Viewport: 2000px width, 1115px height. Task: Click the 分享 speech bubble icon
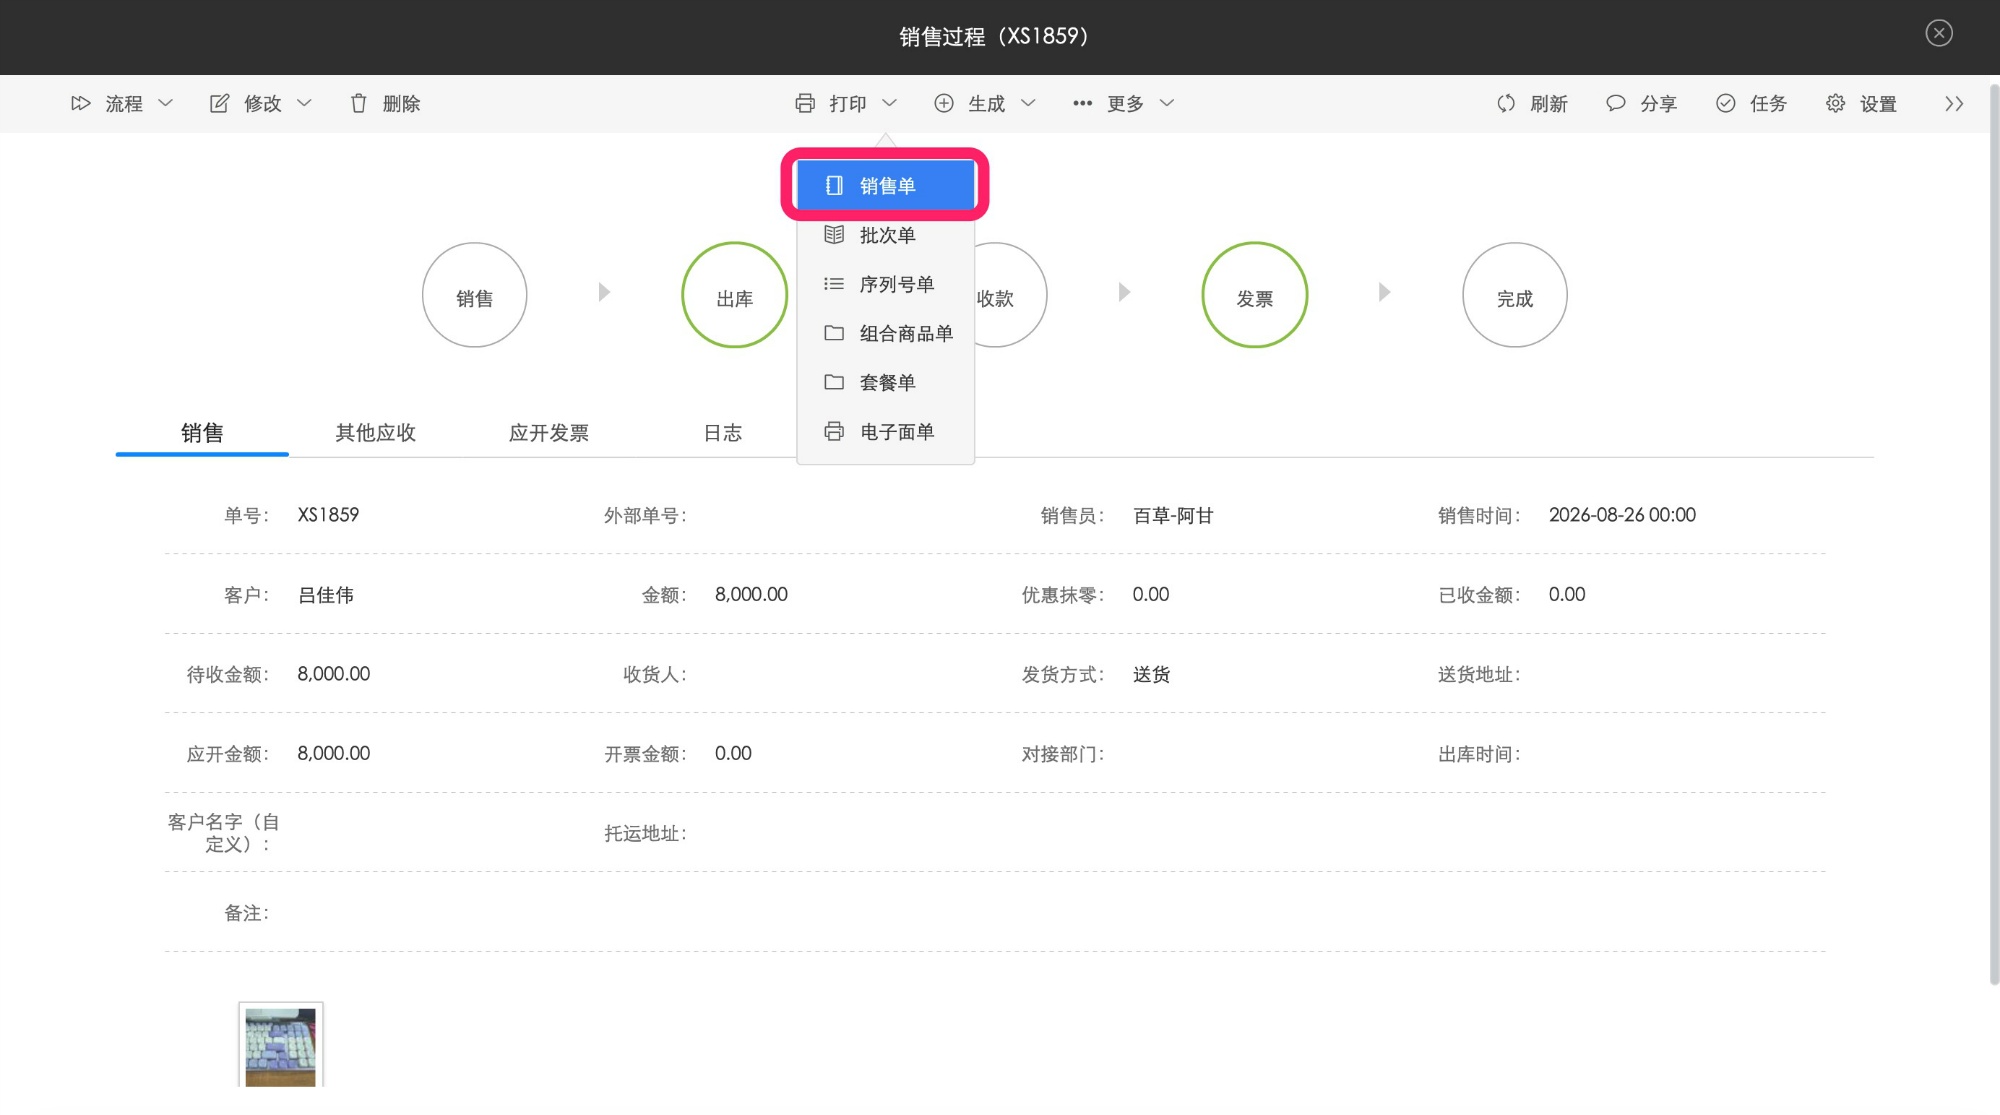(1616, 103)
